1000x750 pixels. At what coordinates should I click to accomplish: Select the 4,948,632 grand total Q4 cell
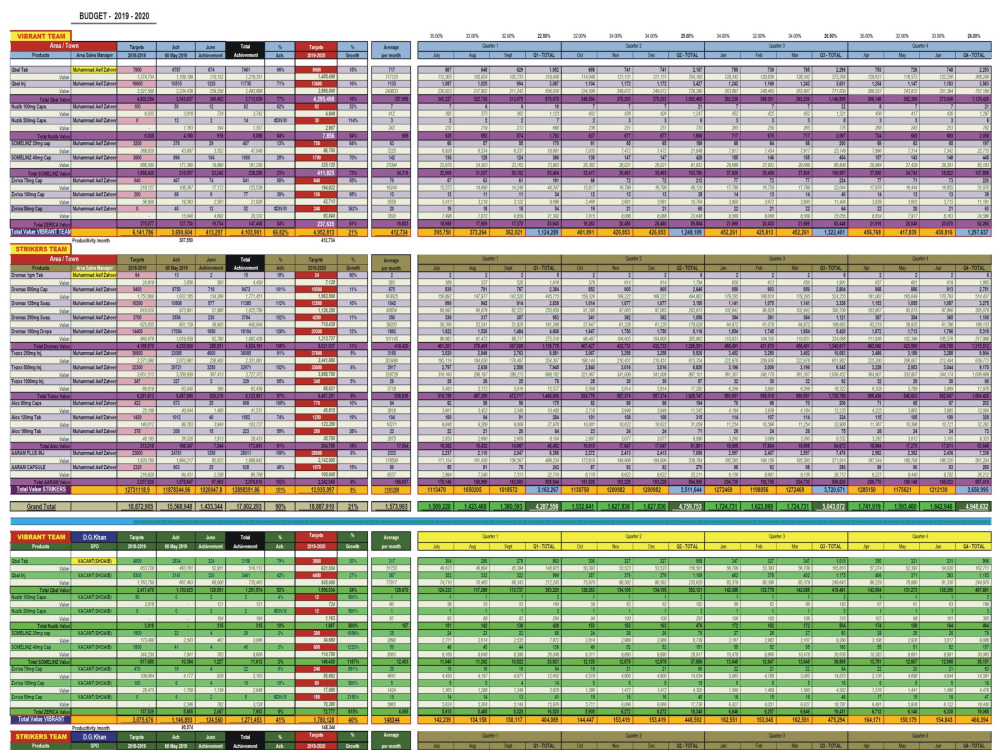pos(973,506)
